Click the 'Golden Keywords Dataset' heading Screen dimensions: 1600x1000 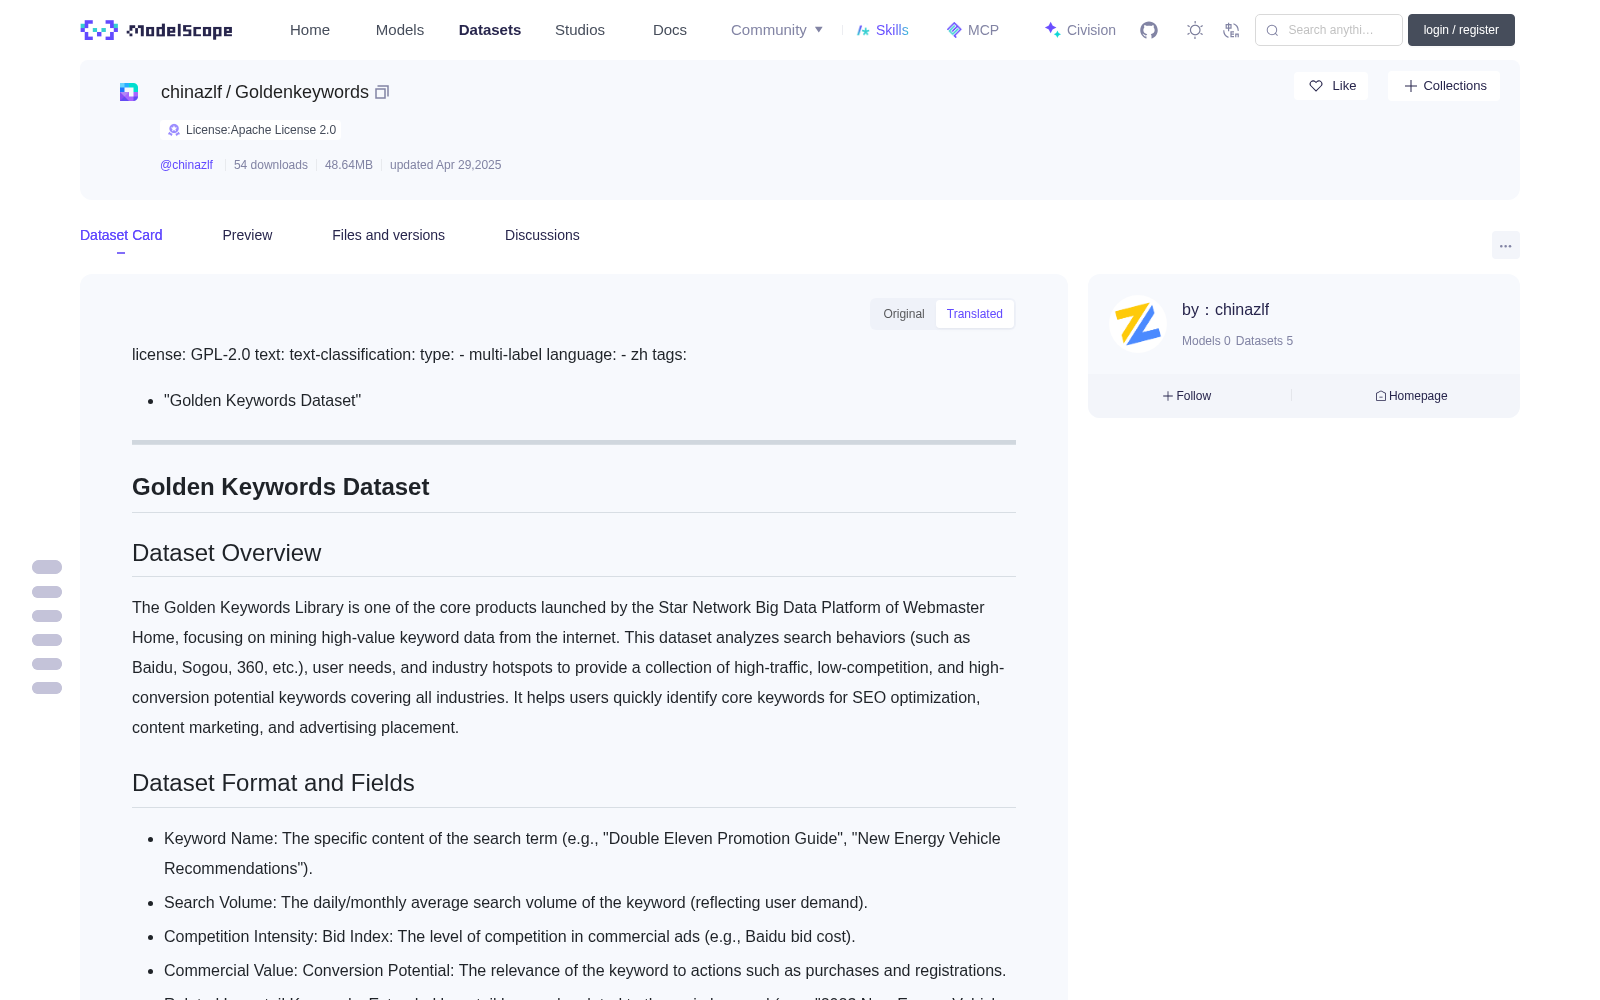(x=281, y=487)
